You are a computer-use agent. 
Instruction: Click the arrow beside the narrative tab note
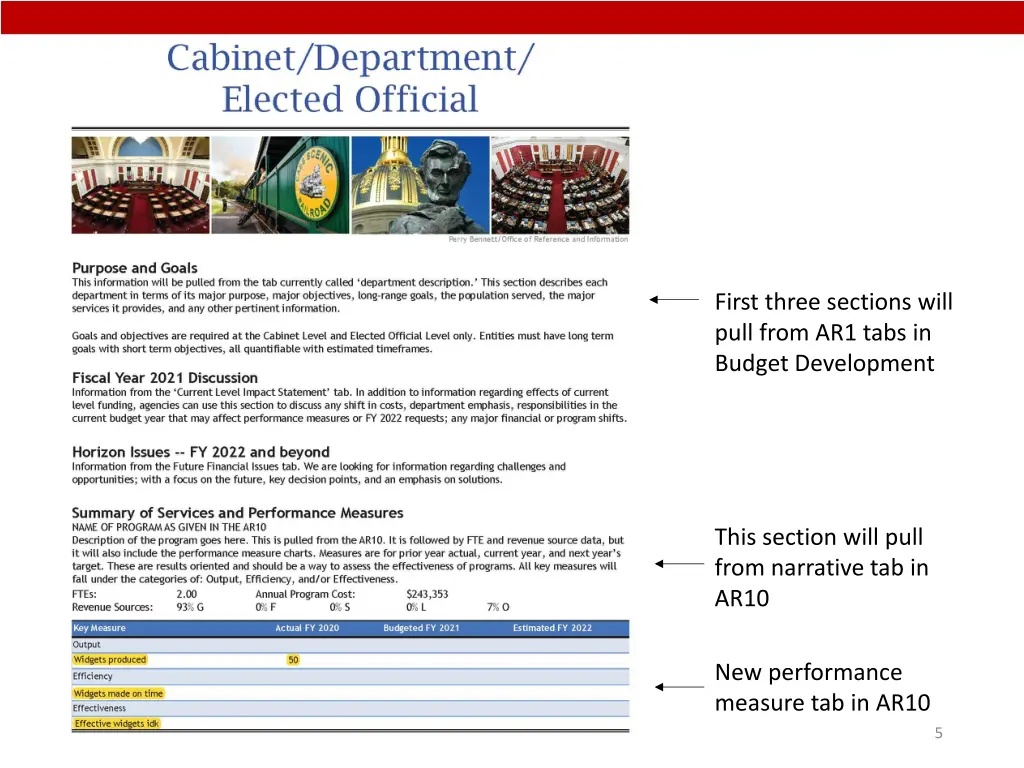[679, 564]
